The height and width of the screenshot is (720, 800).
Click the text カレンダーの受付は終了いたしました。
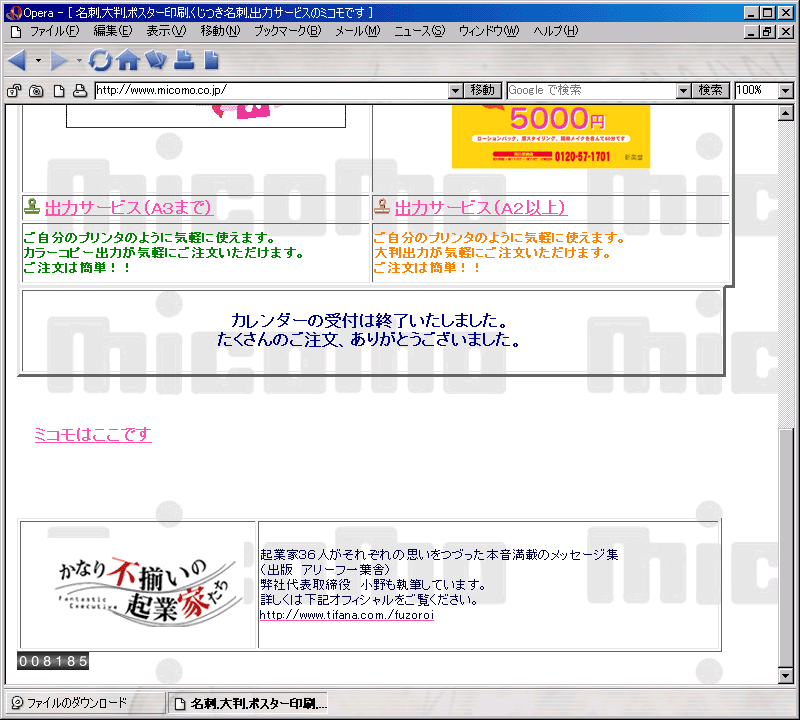click(x=369, y=320)
